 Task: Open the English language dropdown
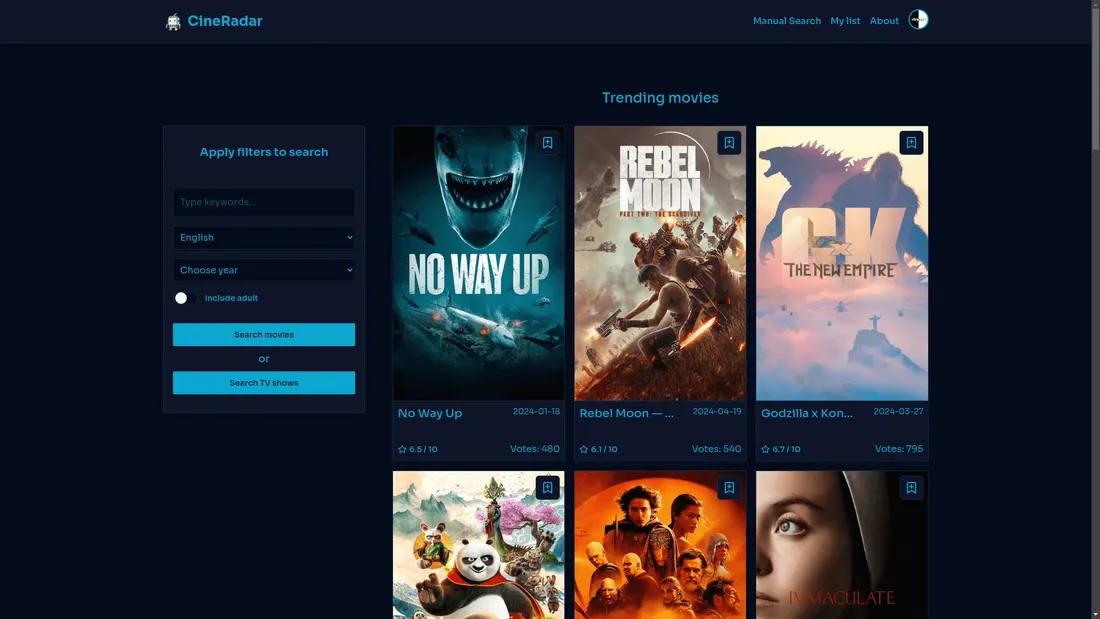(264, 237)
